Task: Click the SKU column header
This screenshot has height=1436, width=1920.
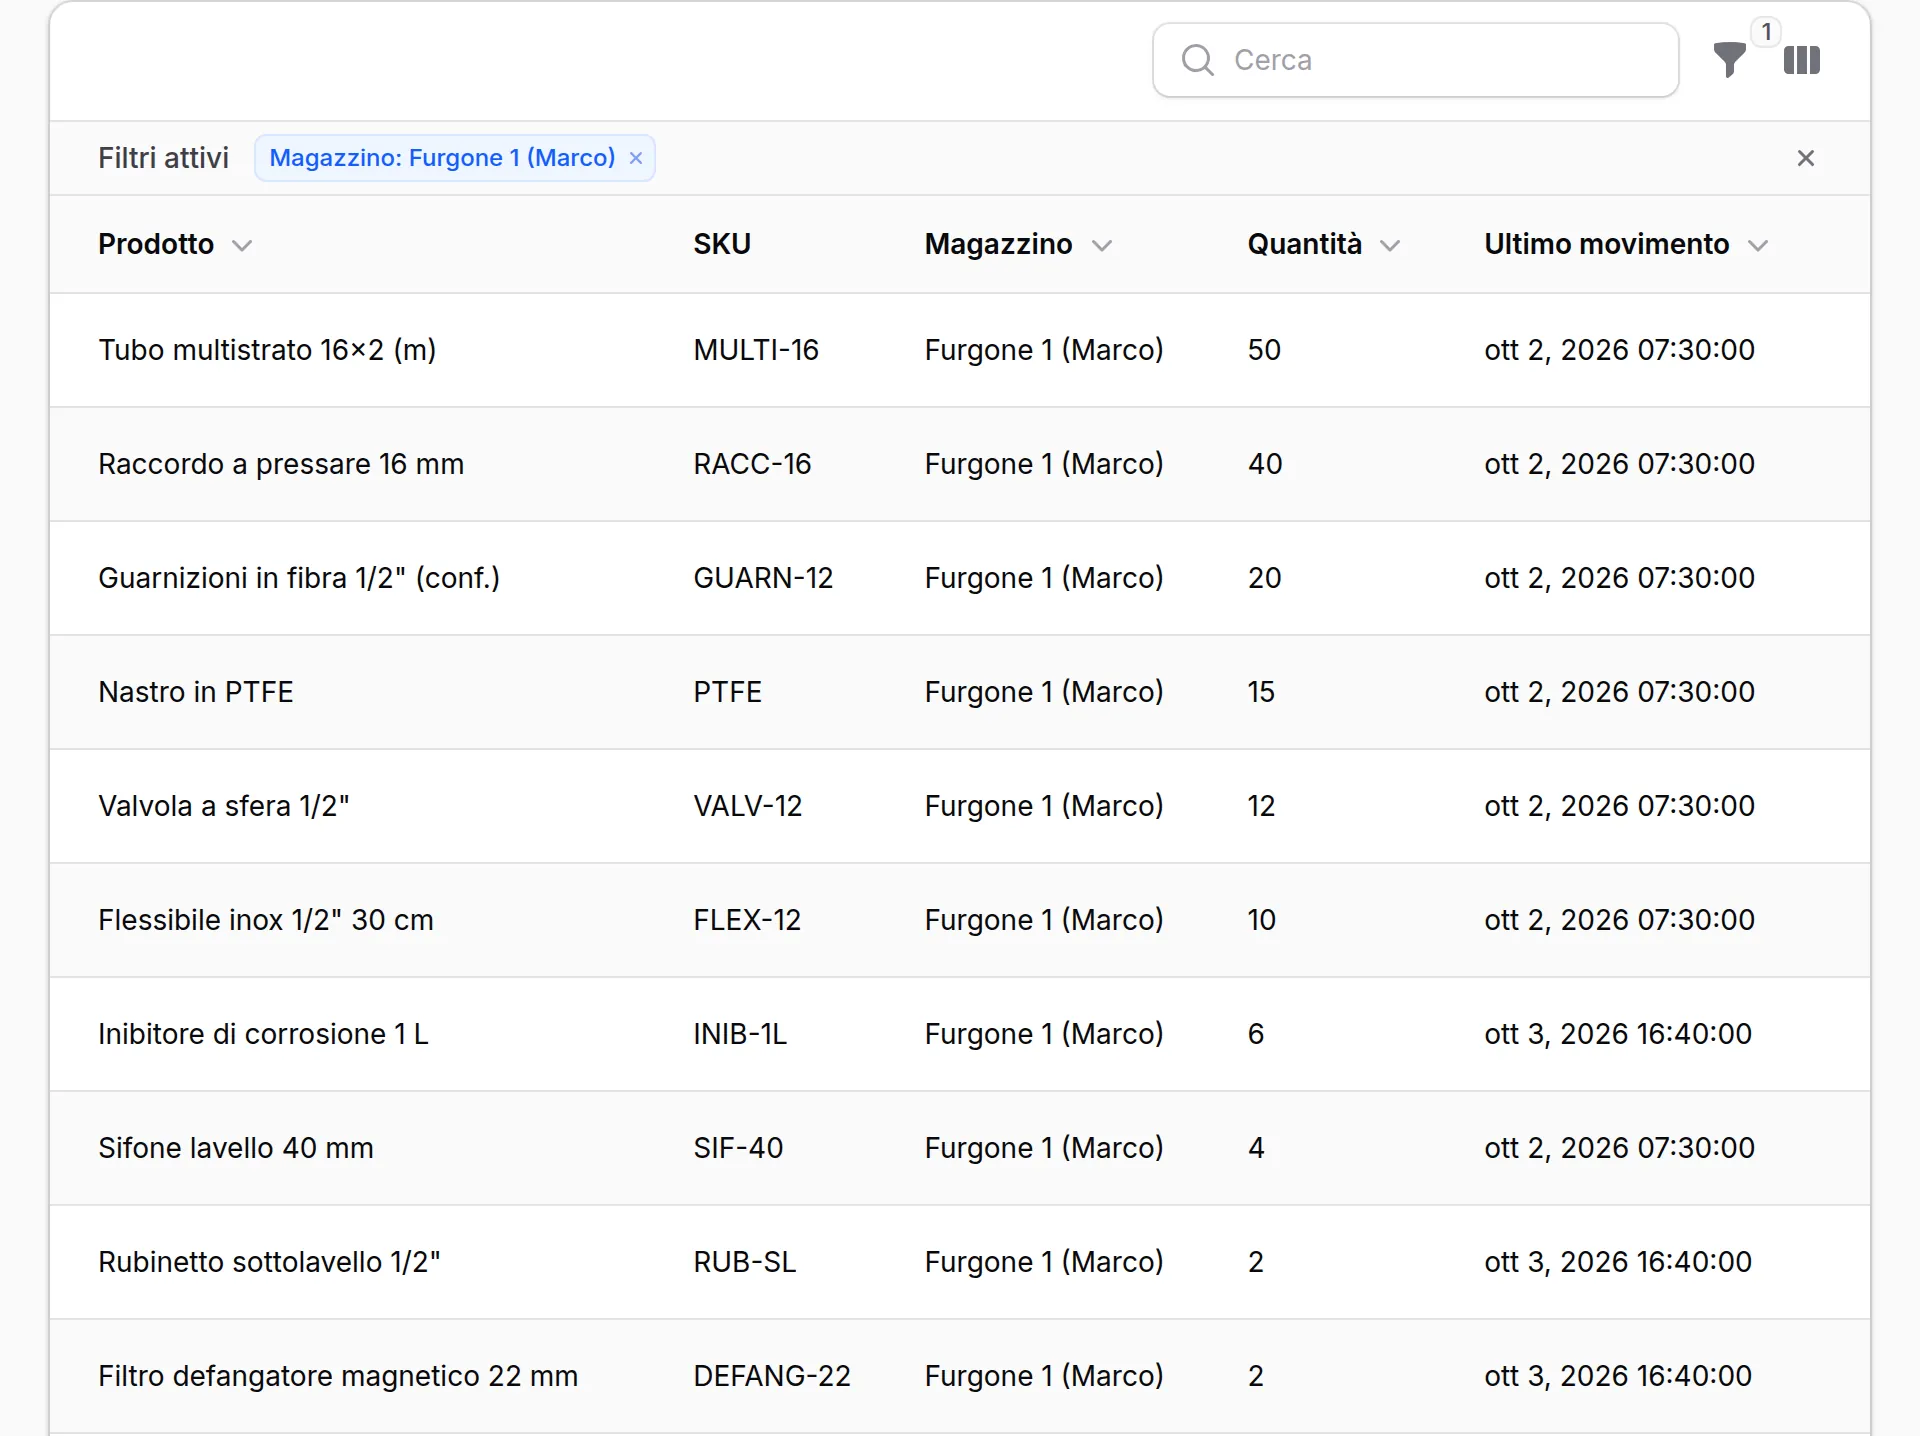Action: 722,244
